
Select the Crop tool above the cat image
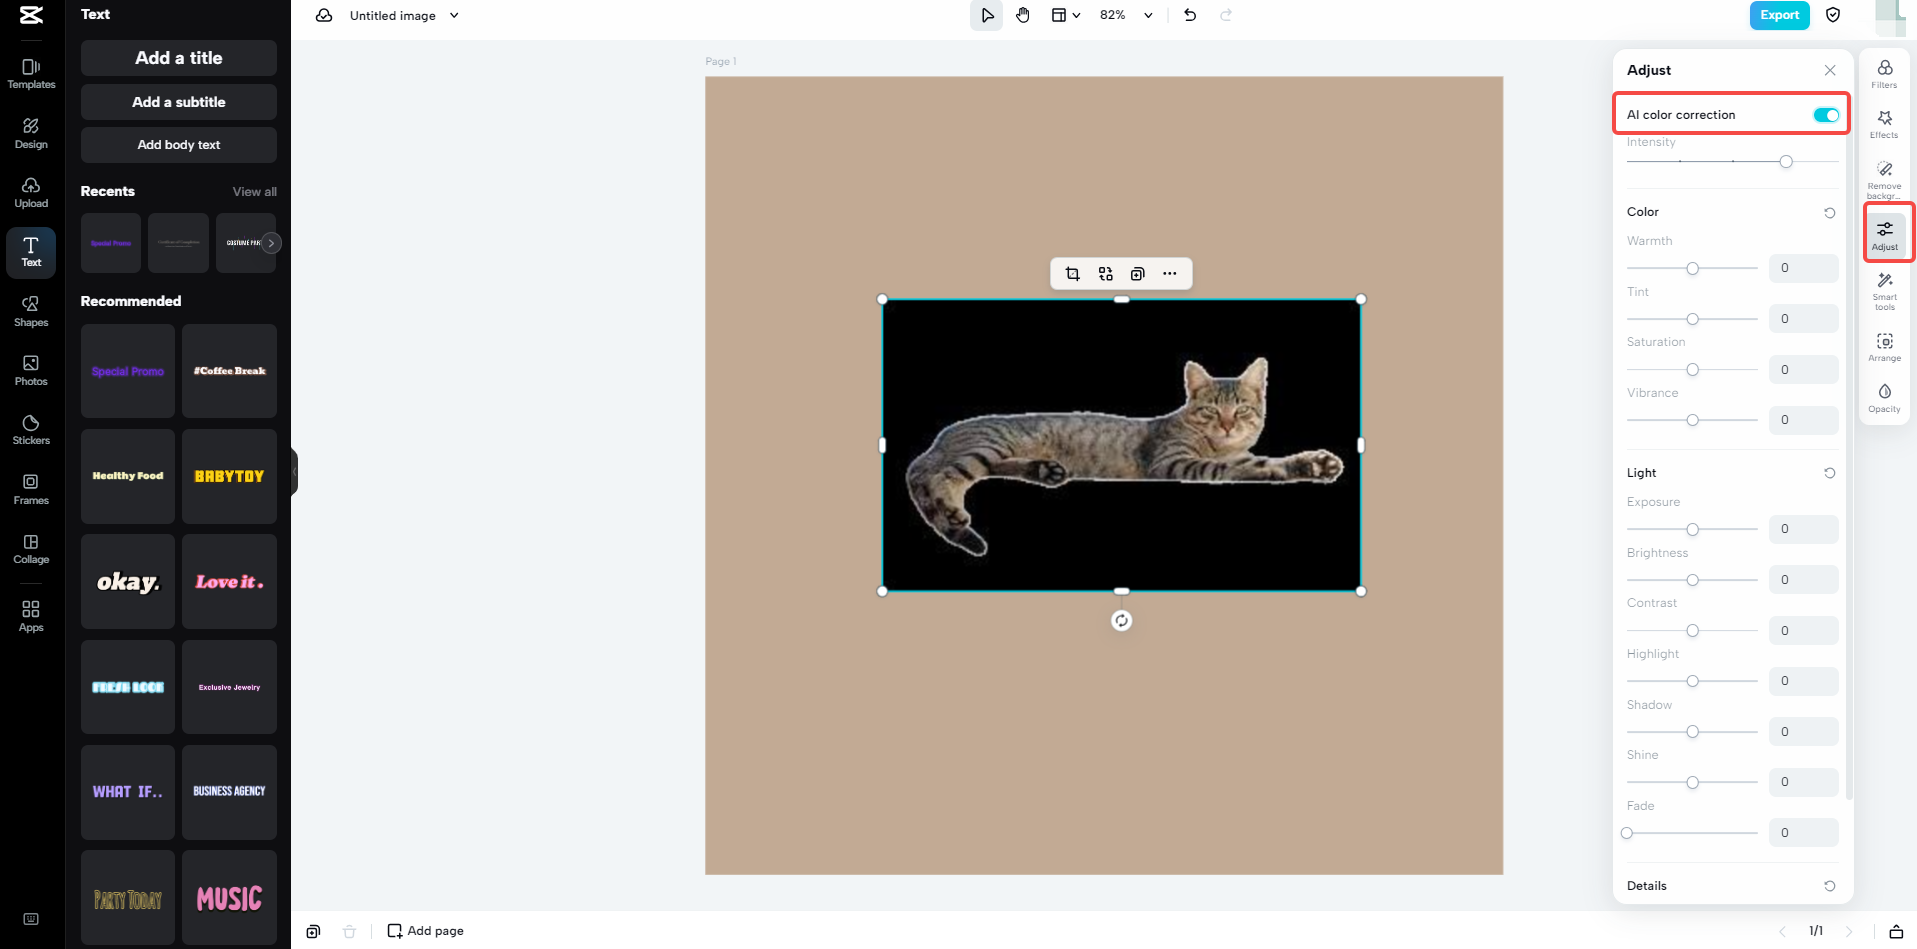(1071, 273)
